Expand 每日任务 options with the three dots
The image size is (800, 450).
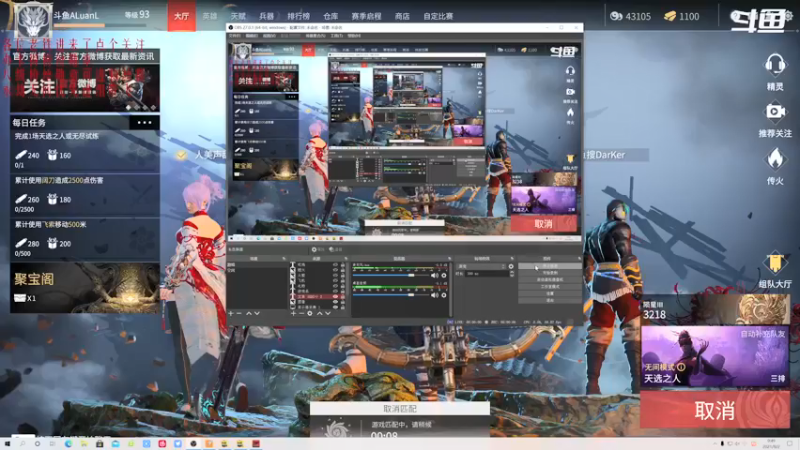(x=144, y=122)
